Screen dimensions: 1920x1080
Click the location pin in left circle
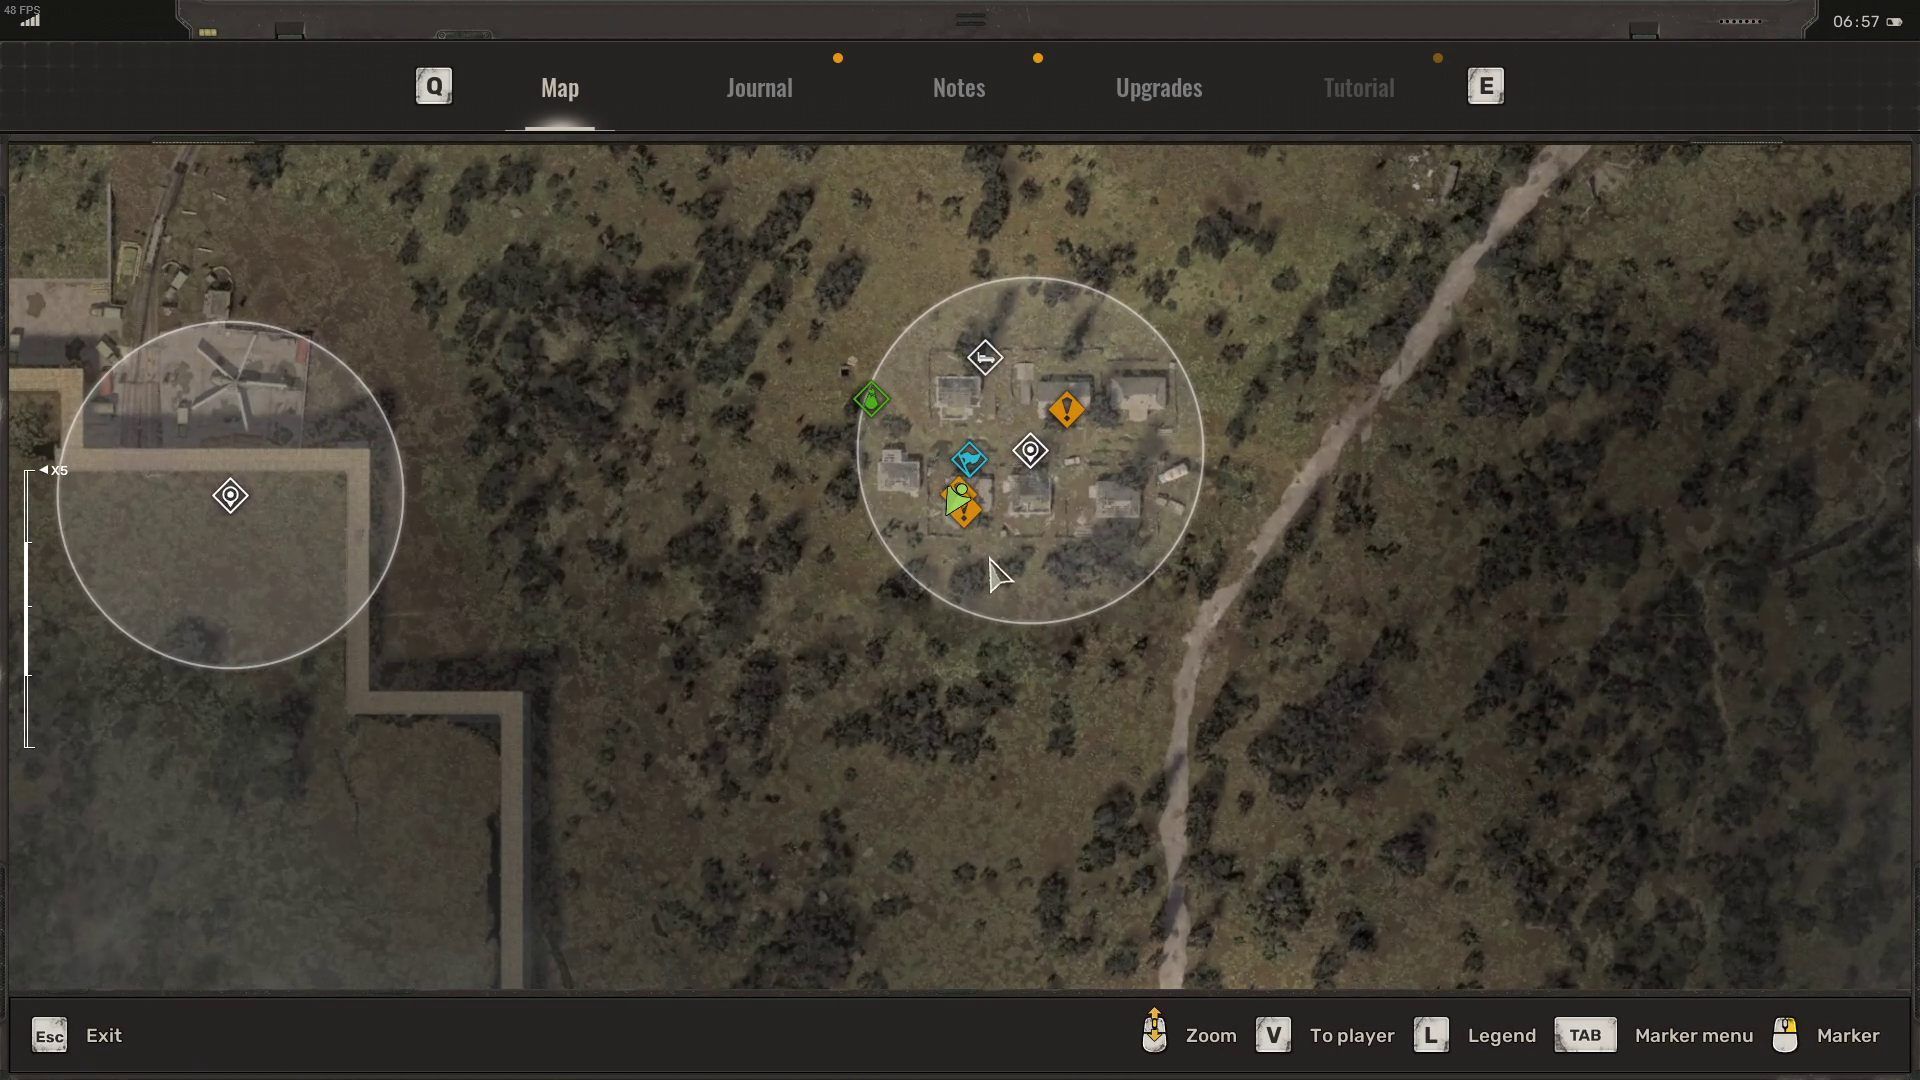pos(230,495)
